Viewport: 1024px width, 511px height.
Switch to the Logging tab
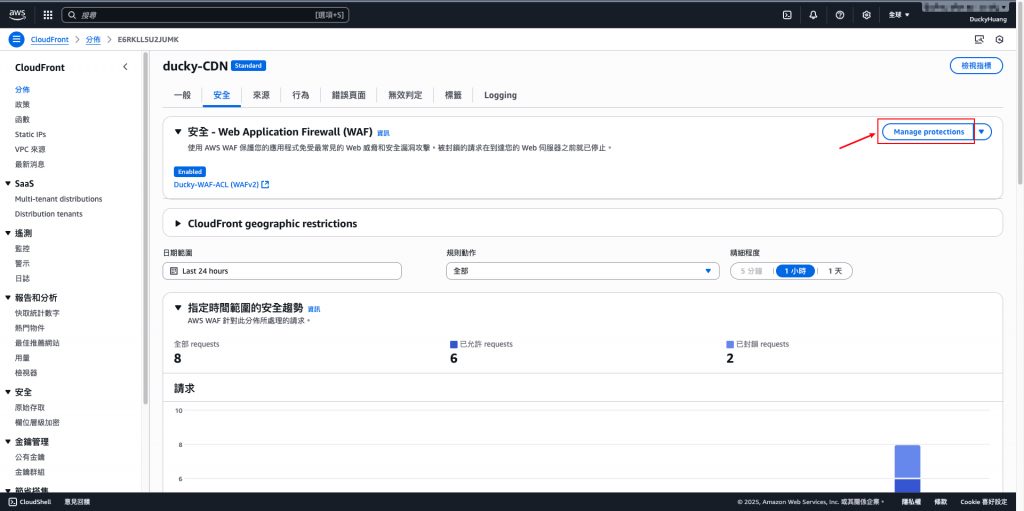(x=500, y=95)
